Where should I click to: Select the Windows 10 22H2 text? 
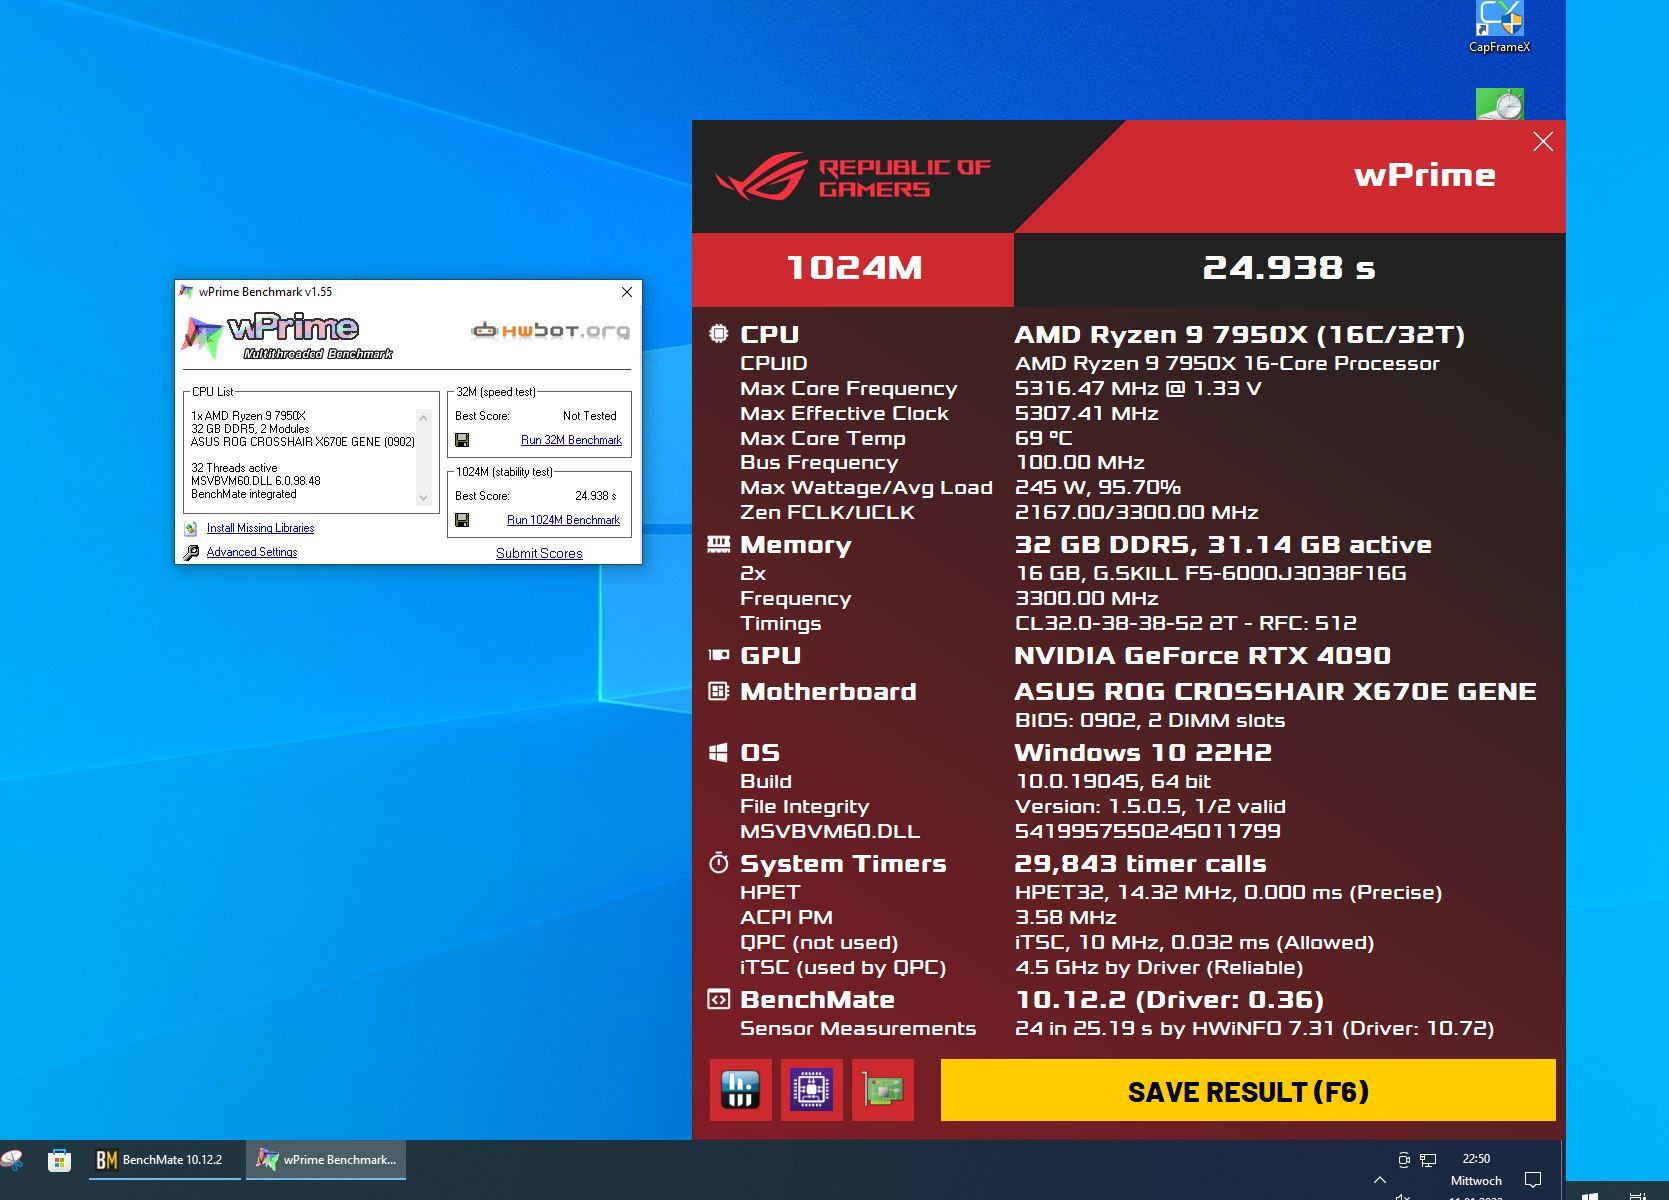click(1143, 753)
